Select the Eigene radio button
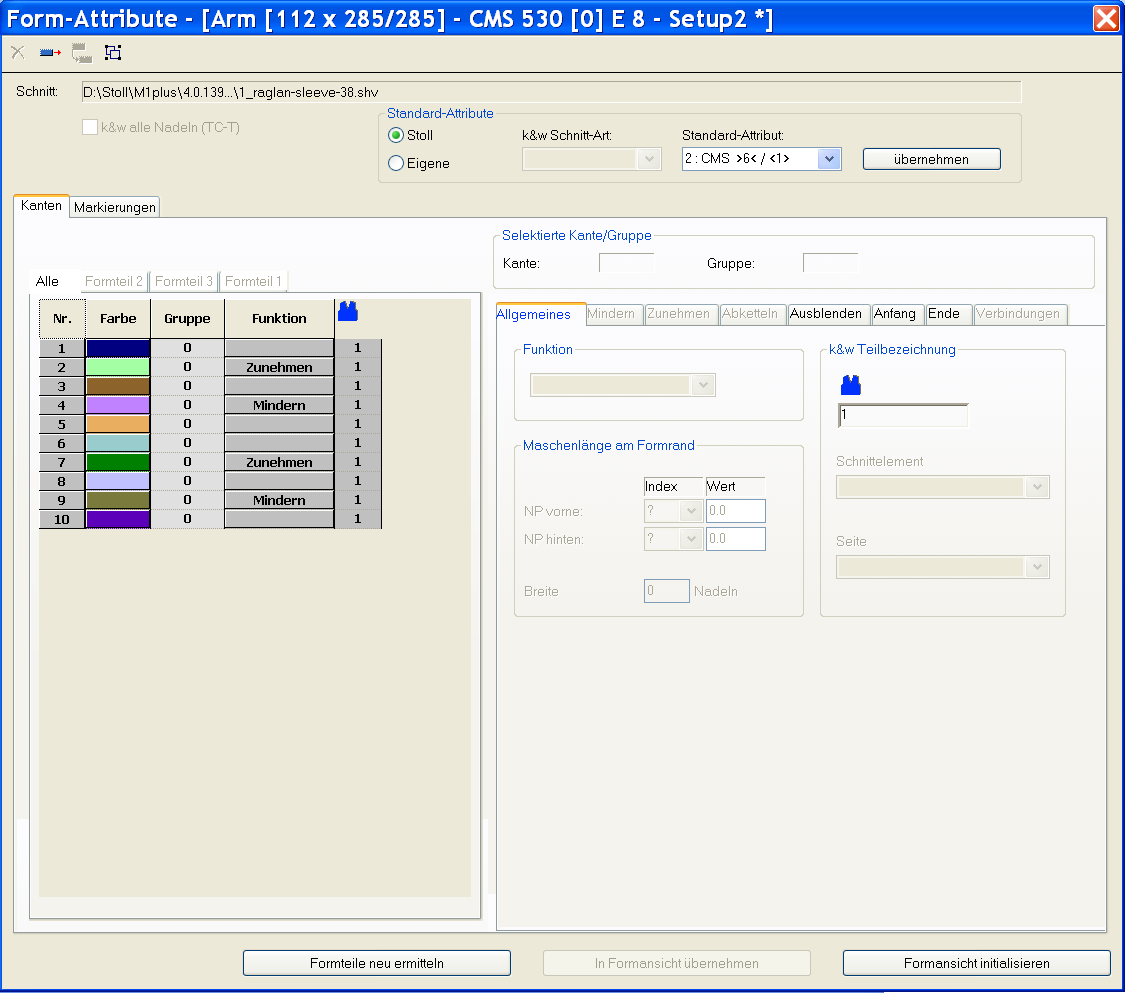Screen dimensions: 1125x993 tap(396, 163)
